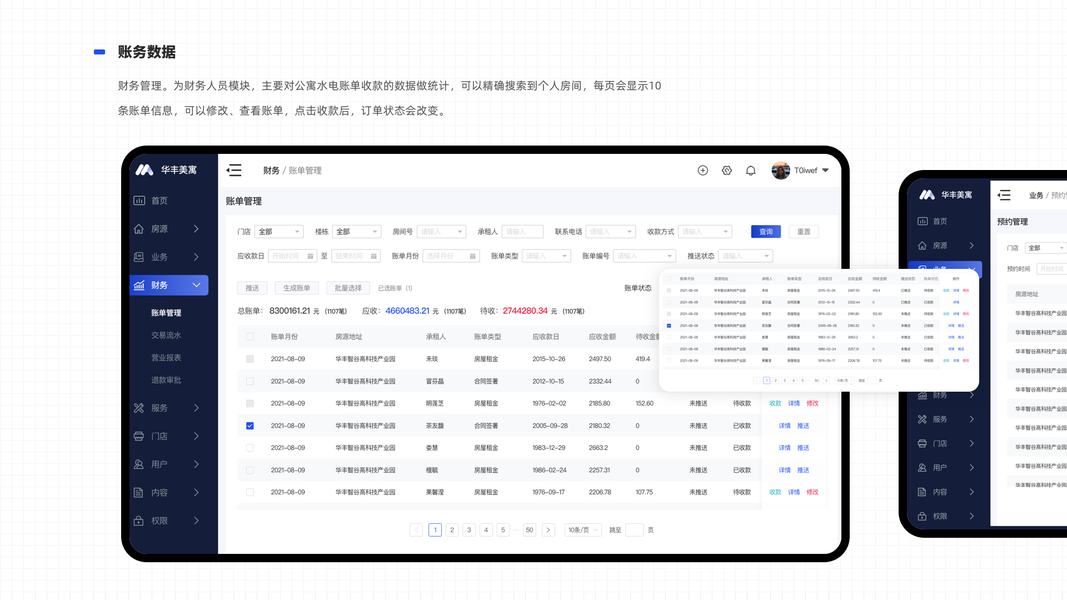Check the row with due date 2015-10-26
This screenshot has height=600, width=1067.
pyautogui.click(x=250, y=359)
